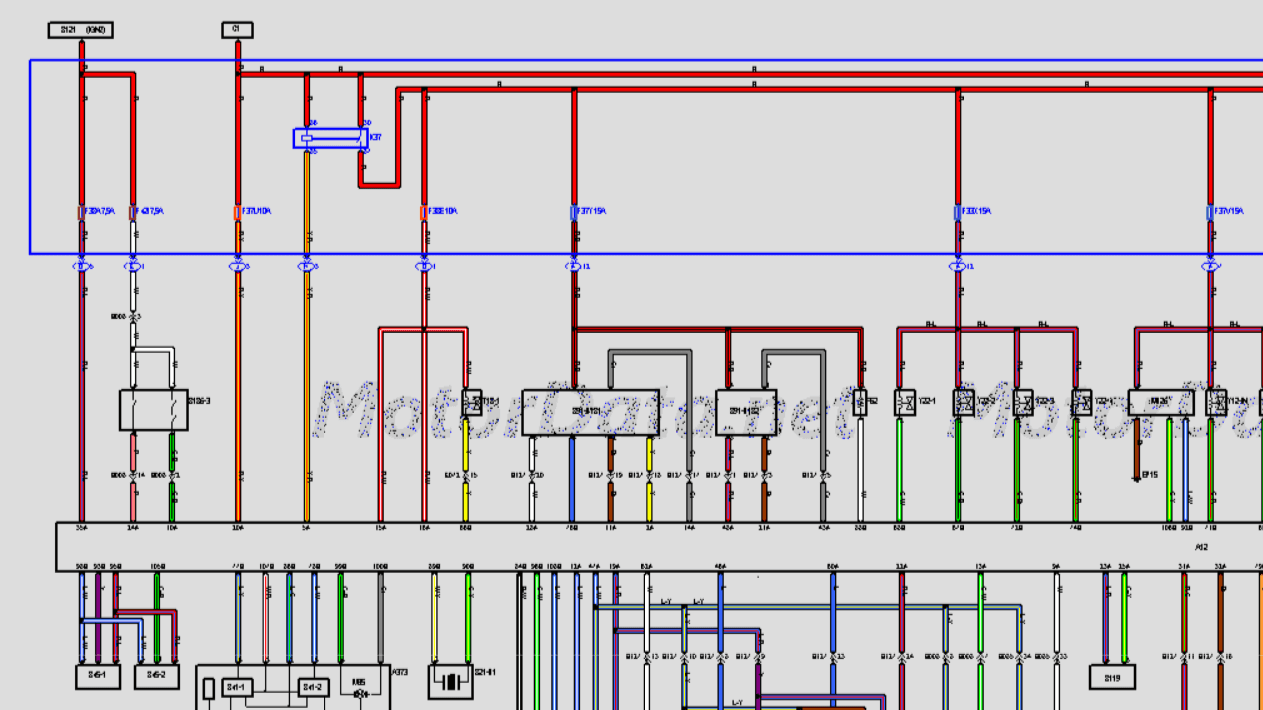Click the S41-1 switch inside A373
Viewport: 1263px width, 710px height.
237,687
